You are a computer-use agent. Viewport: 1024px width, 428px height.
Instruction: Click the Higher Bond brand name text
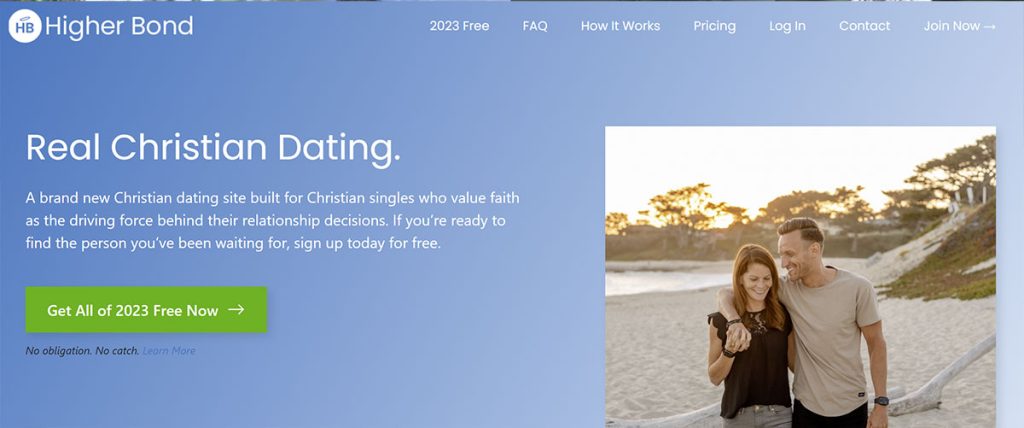pyautogui.click(x=119, y=26)
